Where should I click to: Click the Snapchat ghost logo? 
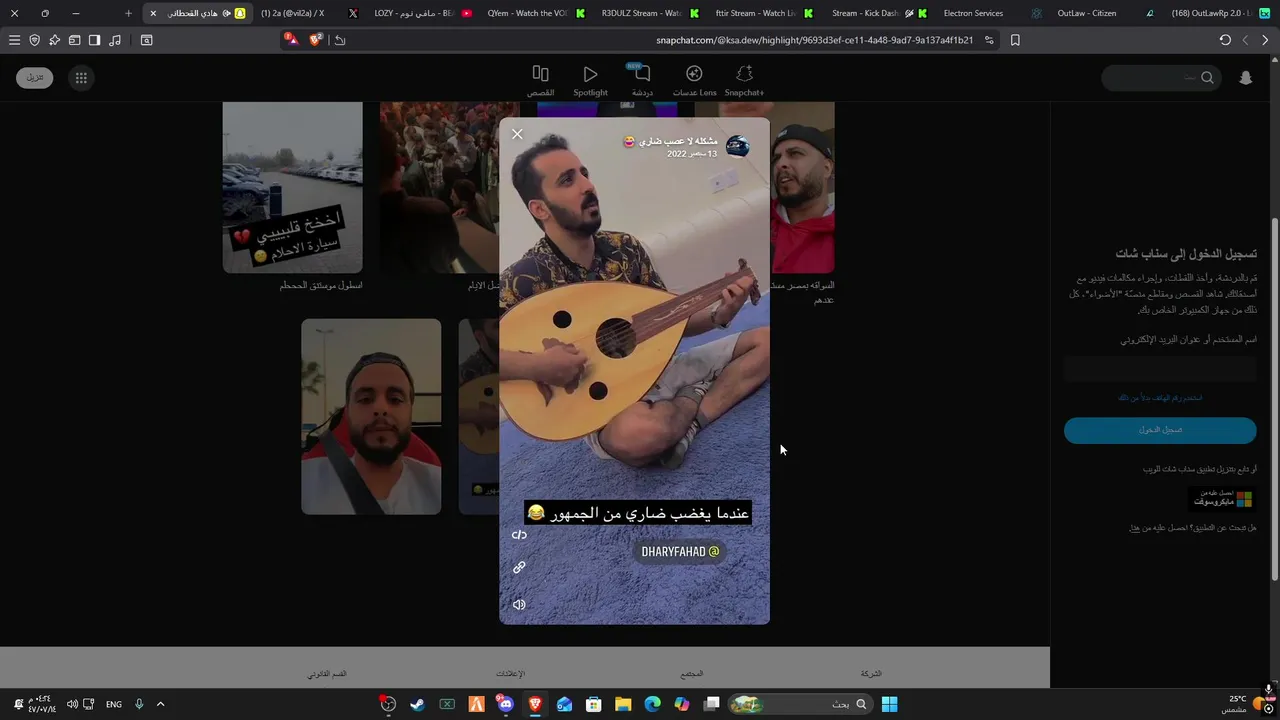click(x=1245, y=77)
